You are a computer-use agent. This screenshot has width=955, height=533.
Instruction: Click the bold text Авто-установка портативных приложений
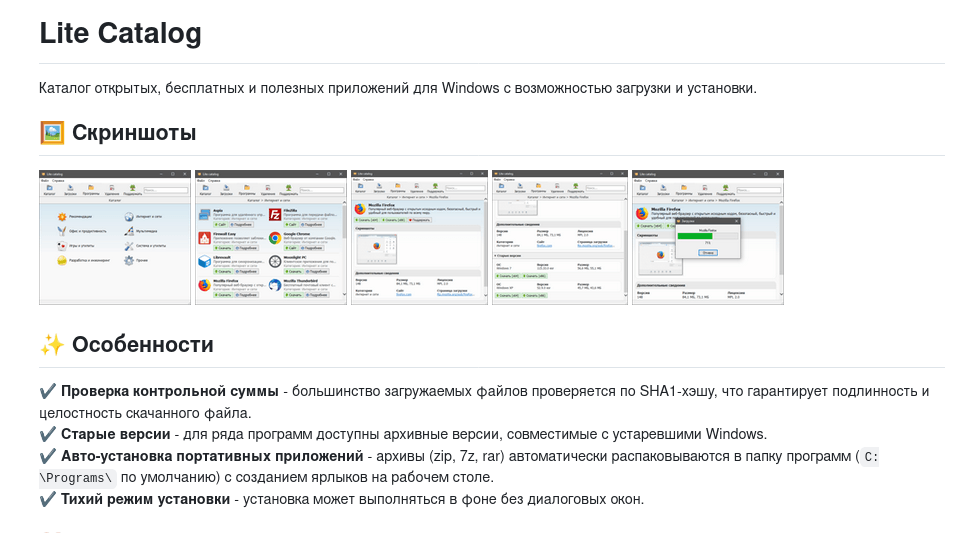212,456
